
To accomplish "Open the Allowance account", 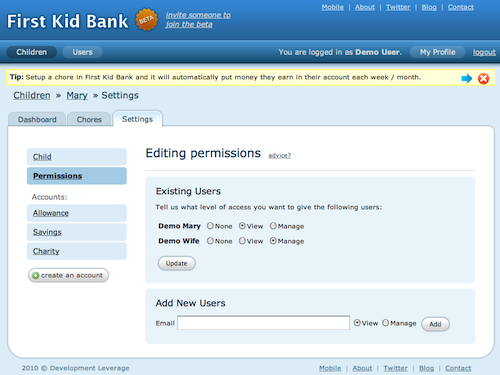I will click(77, 213).
